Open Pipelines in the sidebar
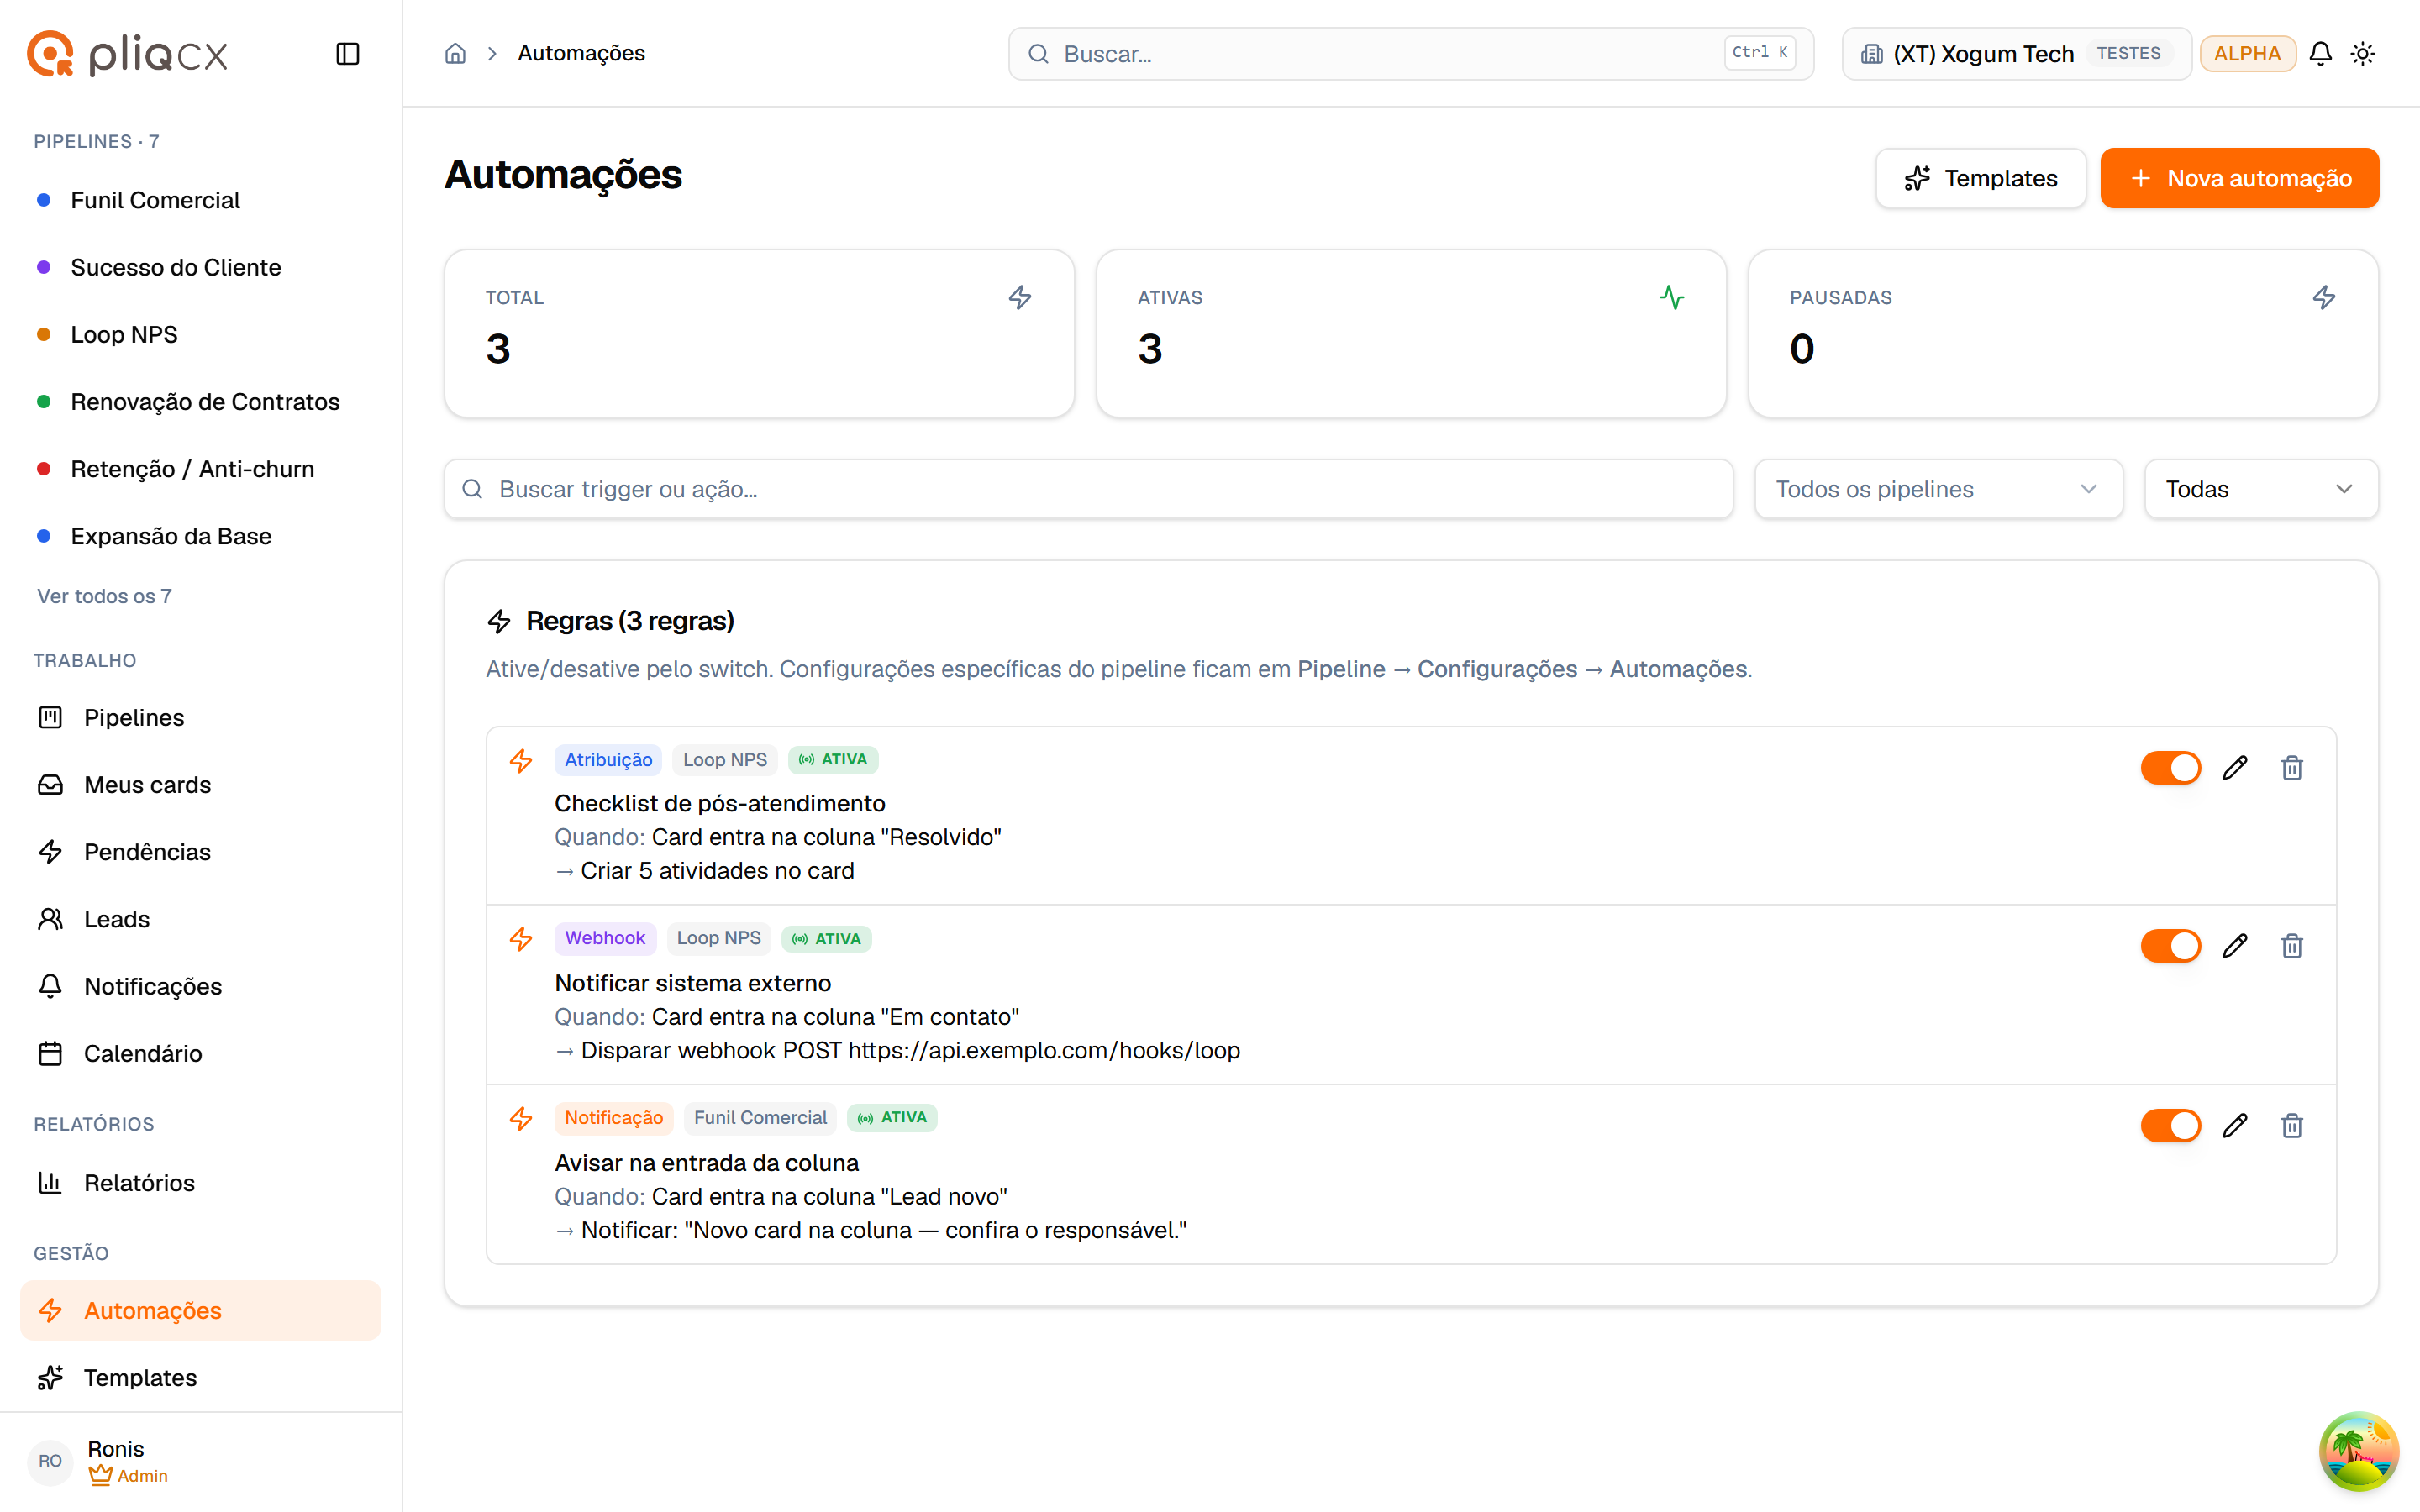Image resolution: width=2420 pixels, height=1512 pixels. coord(200,717)
